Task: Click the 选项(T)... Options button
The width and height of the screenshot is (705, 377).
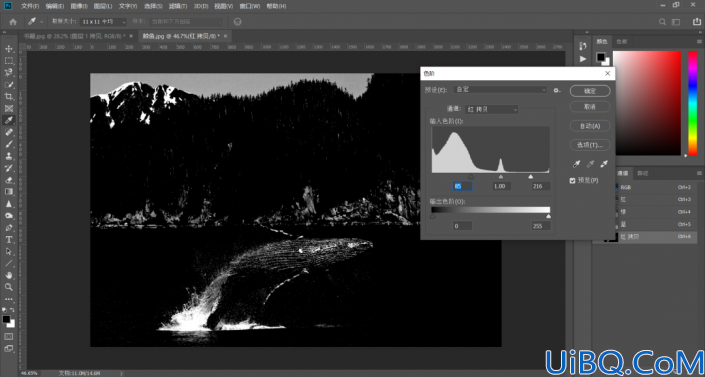Action: (x=590, y=145)
